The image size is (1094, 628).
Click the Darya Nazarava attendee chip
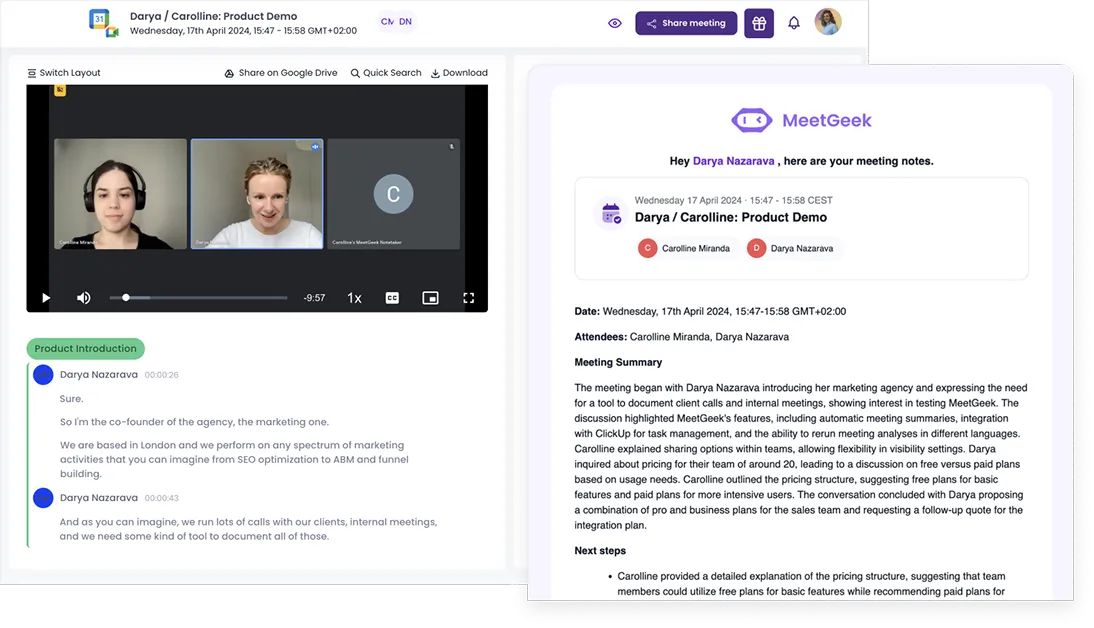tap(791, 248)
